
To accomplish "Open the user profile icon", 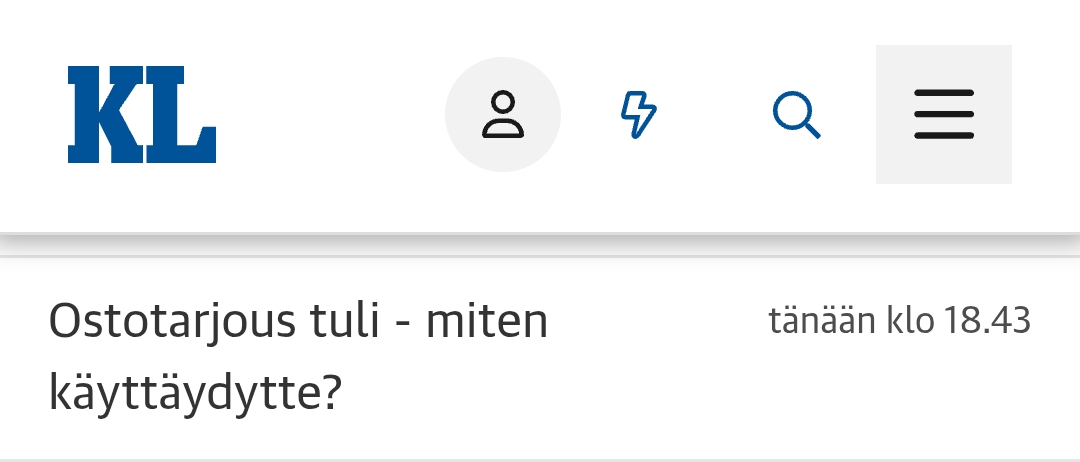I will pyautogui.click(x=503, y=114).
